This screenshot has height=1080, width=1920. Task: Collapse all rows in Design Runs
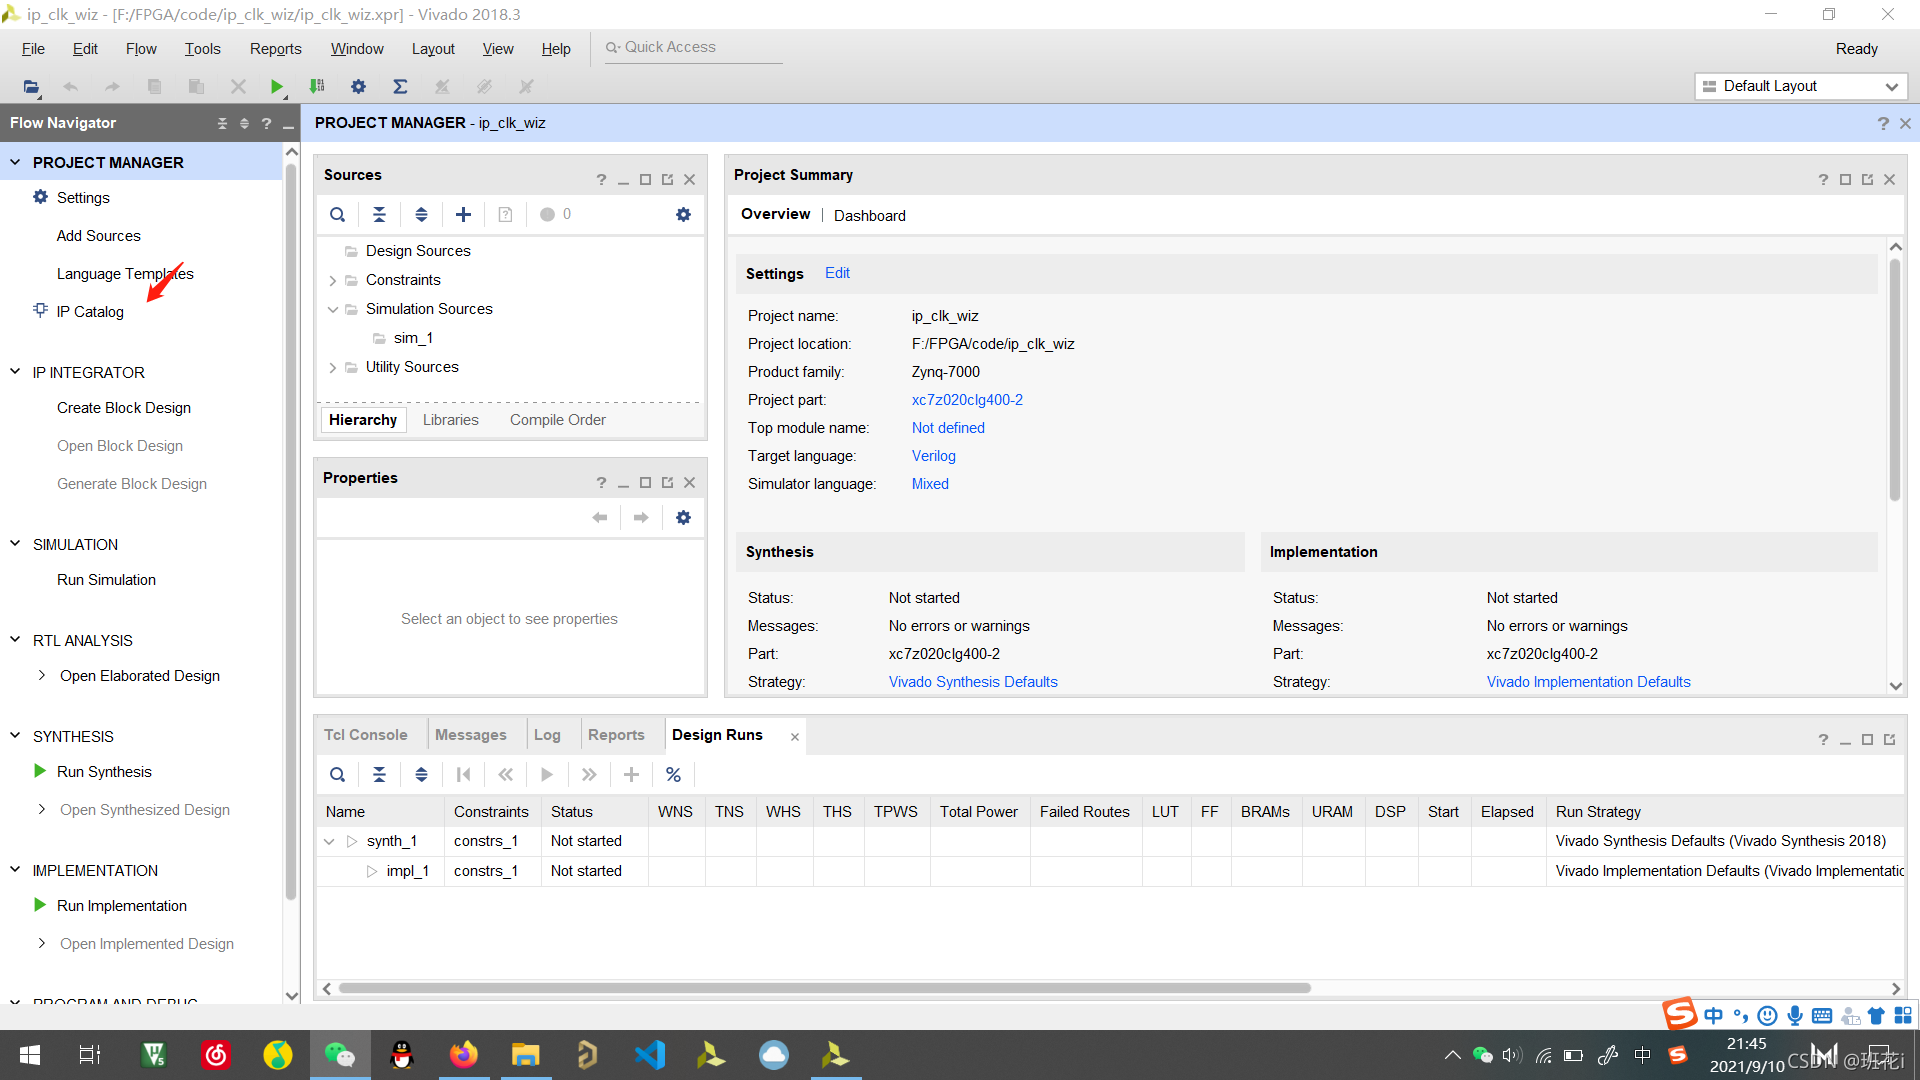tap(379, 774)
